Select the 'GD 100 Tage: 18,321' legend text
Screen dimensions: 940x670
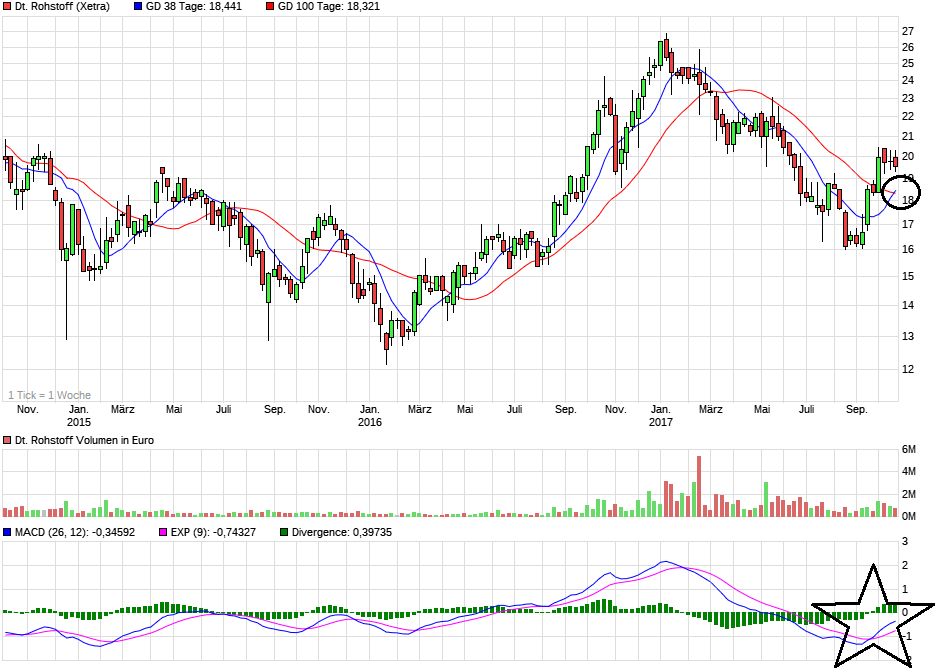329,7
